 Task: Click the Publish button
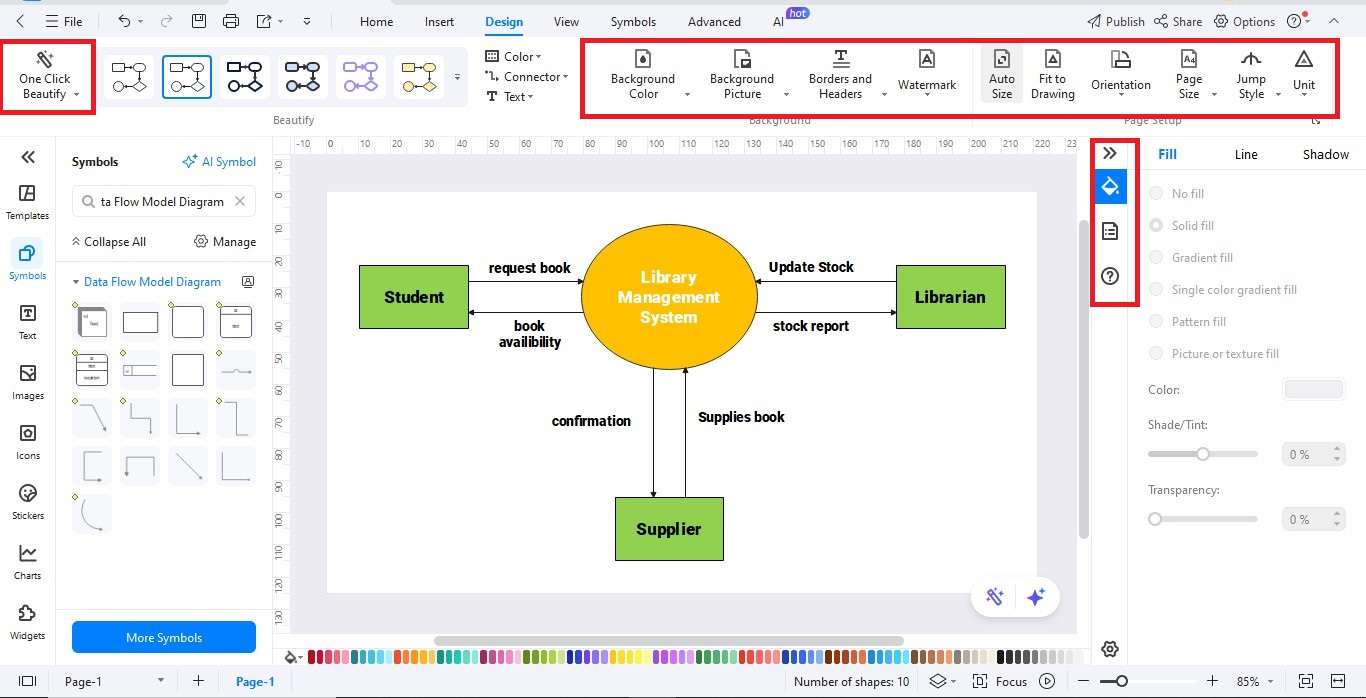[1115, 21]
